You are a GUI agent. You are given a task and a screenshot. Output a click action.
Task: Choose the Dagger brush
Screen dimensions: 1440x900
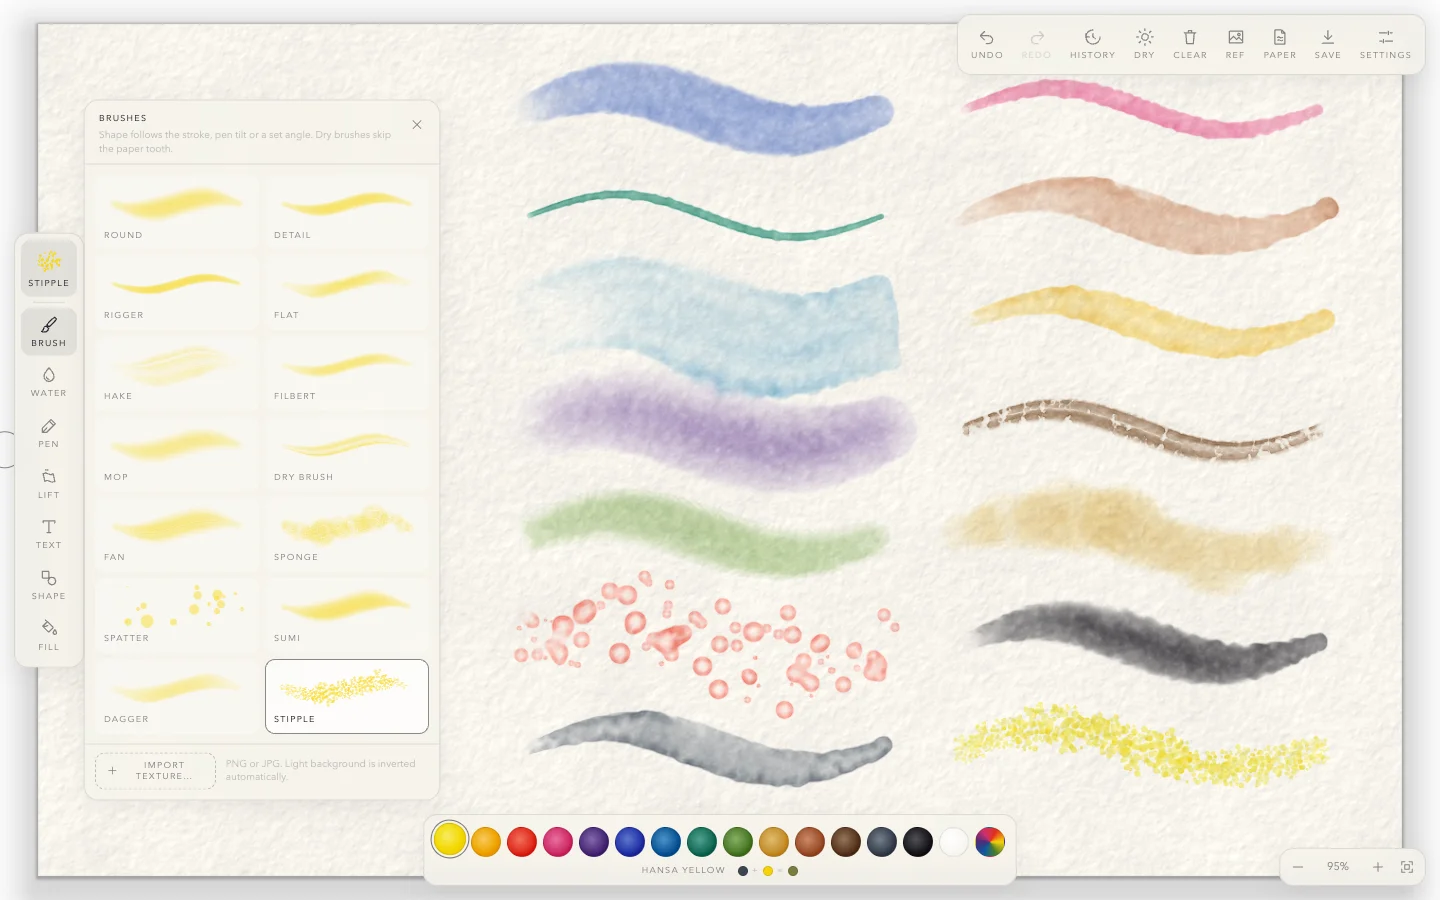click(x=176, y=695)
